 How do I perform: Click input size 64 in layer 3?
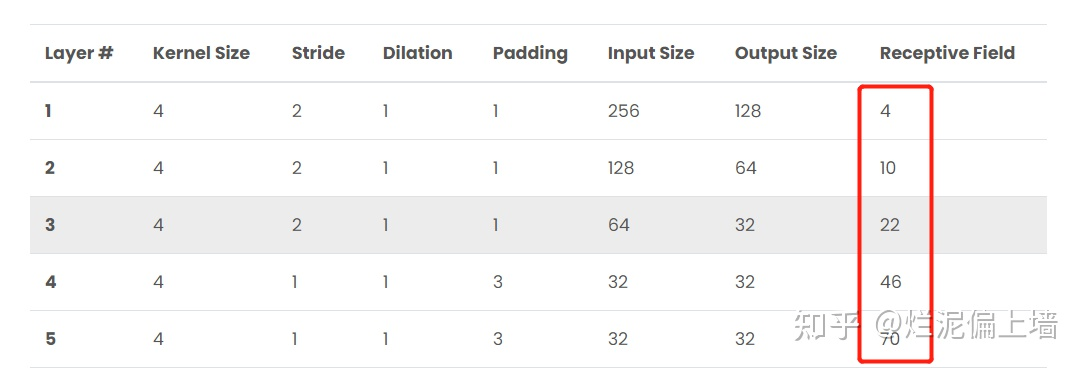tap(618, 225)
